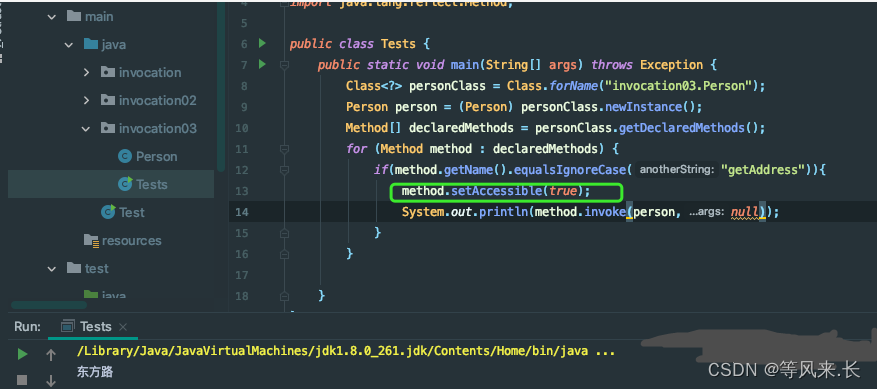Collapse the java source folder chevron
The image size is (877, 389).
pyautogui.click(x=69, y=45)
